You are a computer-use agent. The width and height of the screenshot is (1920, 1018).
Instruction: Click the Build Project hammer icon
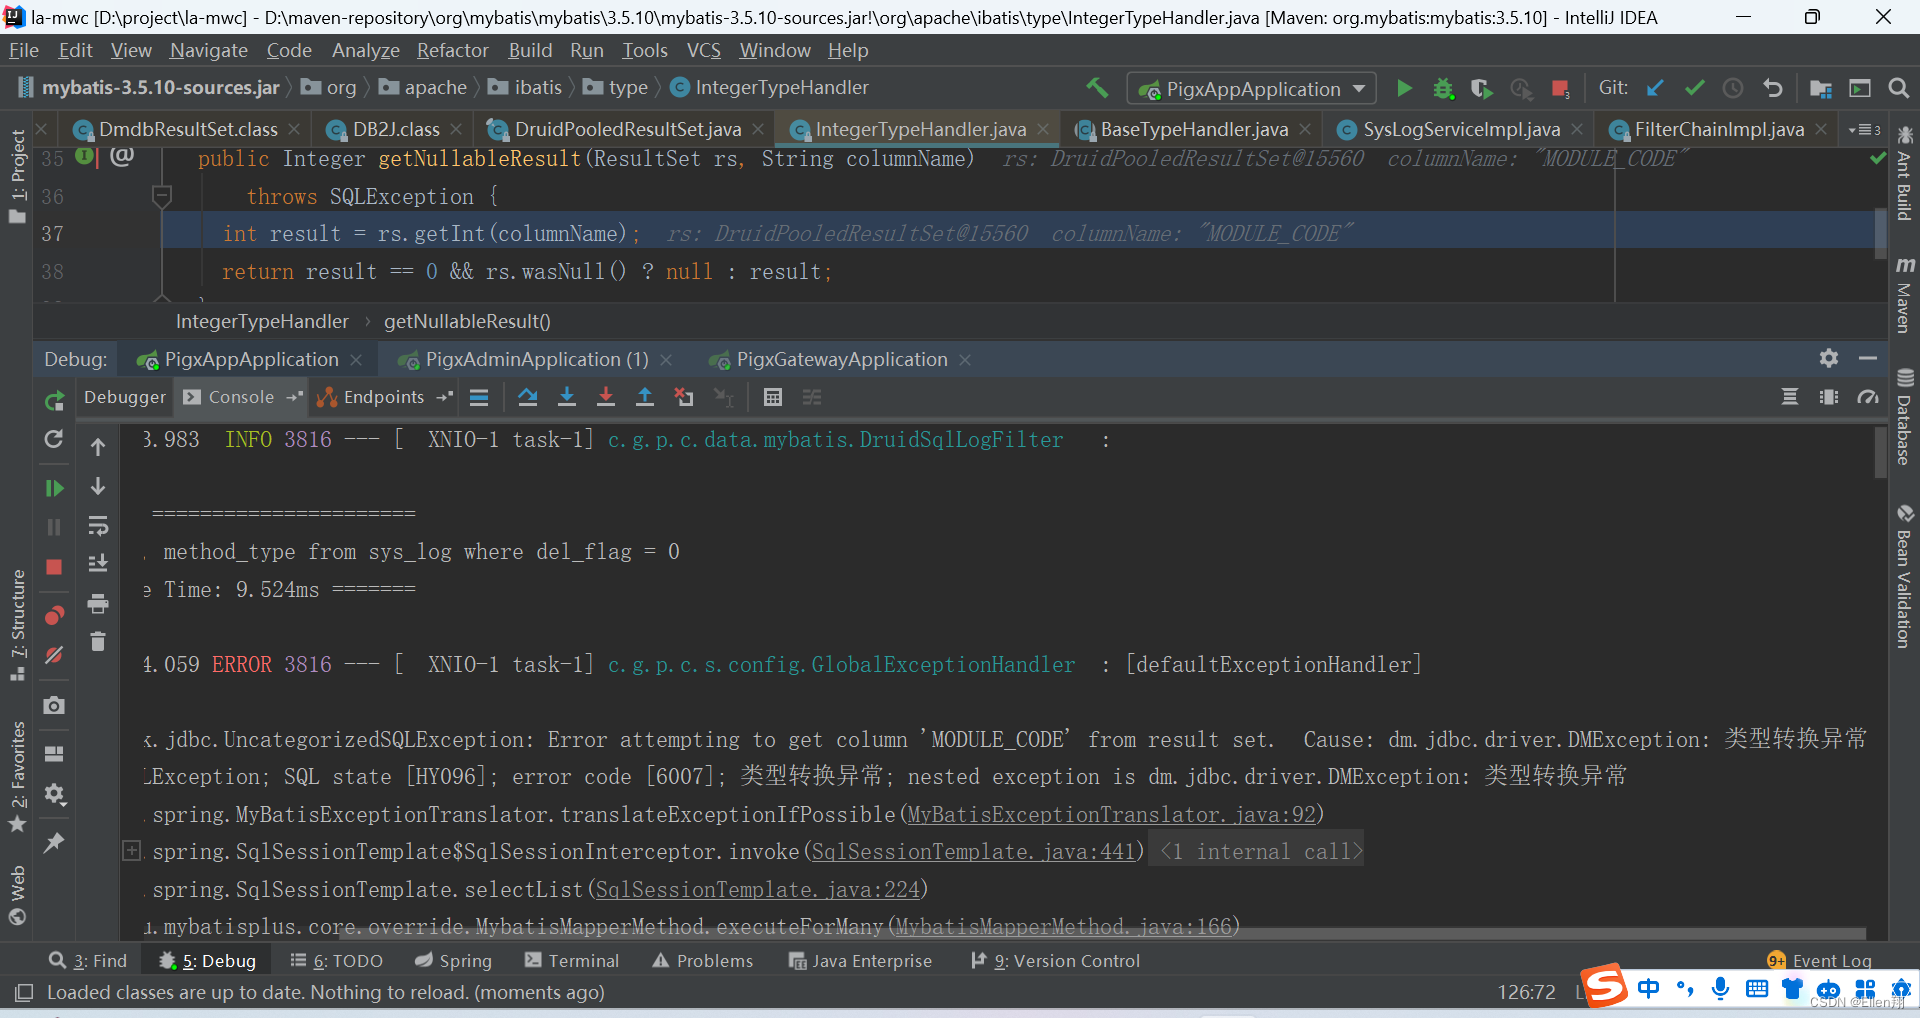coord(1097,88)
